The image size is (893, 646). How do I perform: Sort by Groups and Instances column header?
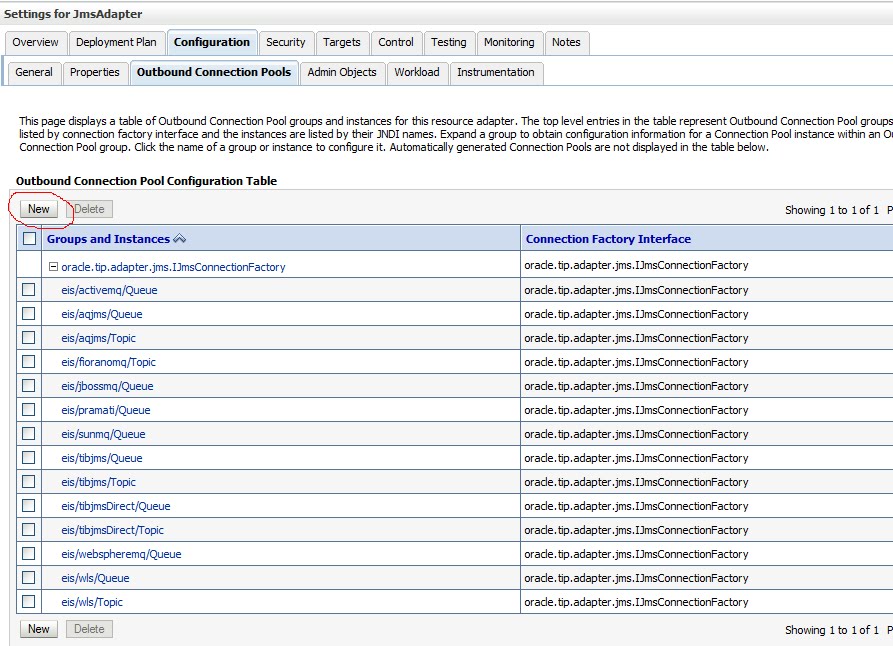coord(108,239)
